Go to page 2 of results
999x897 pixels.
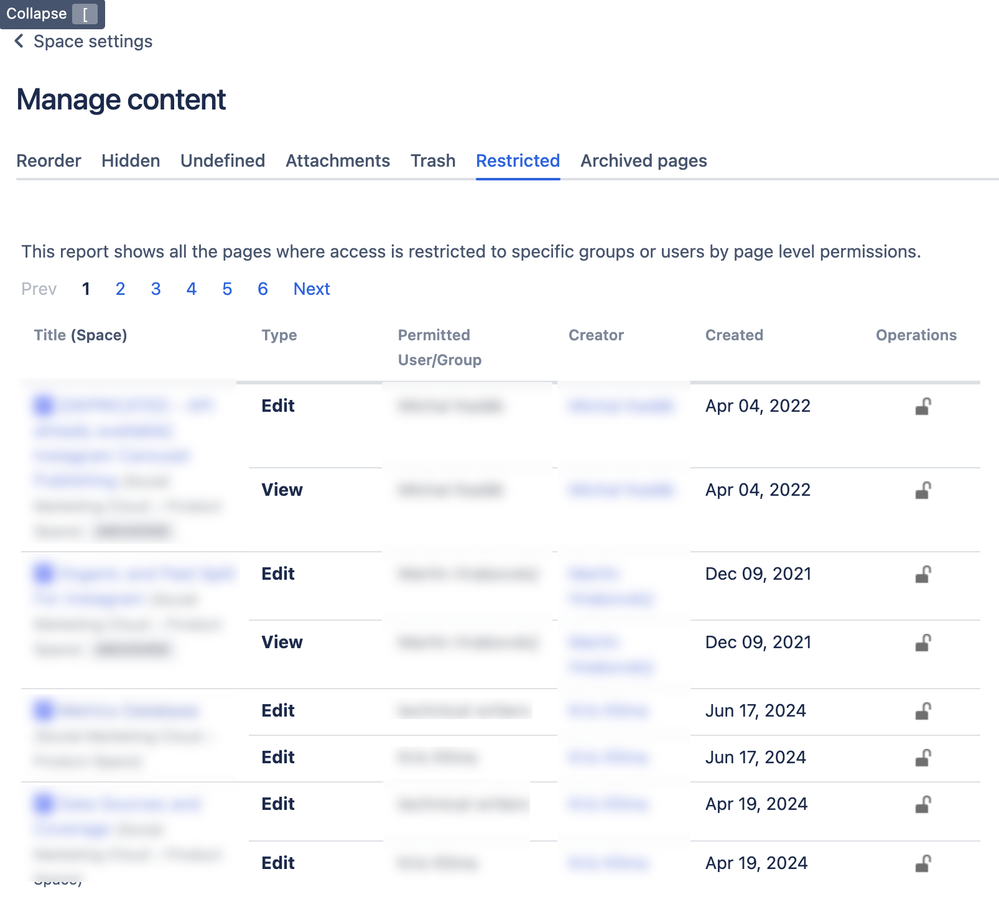[x=120, y=289]
